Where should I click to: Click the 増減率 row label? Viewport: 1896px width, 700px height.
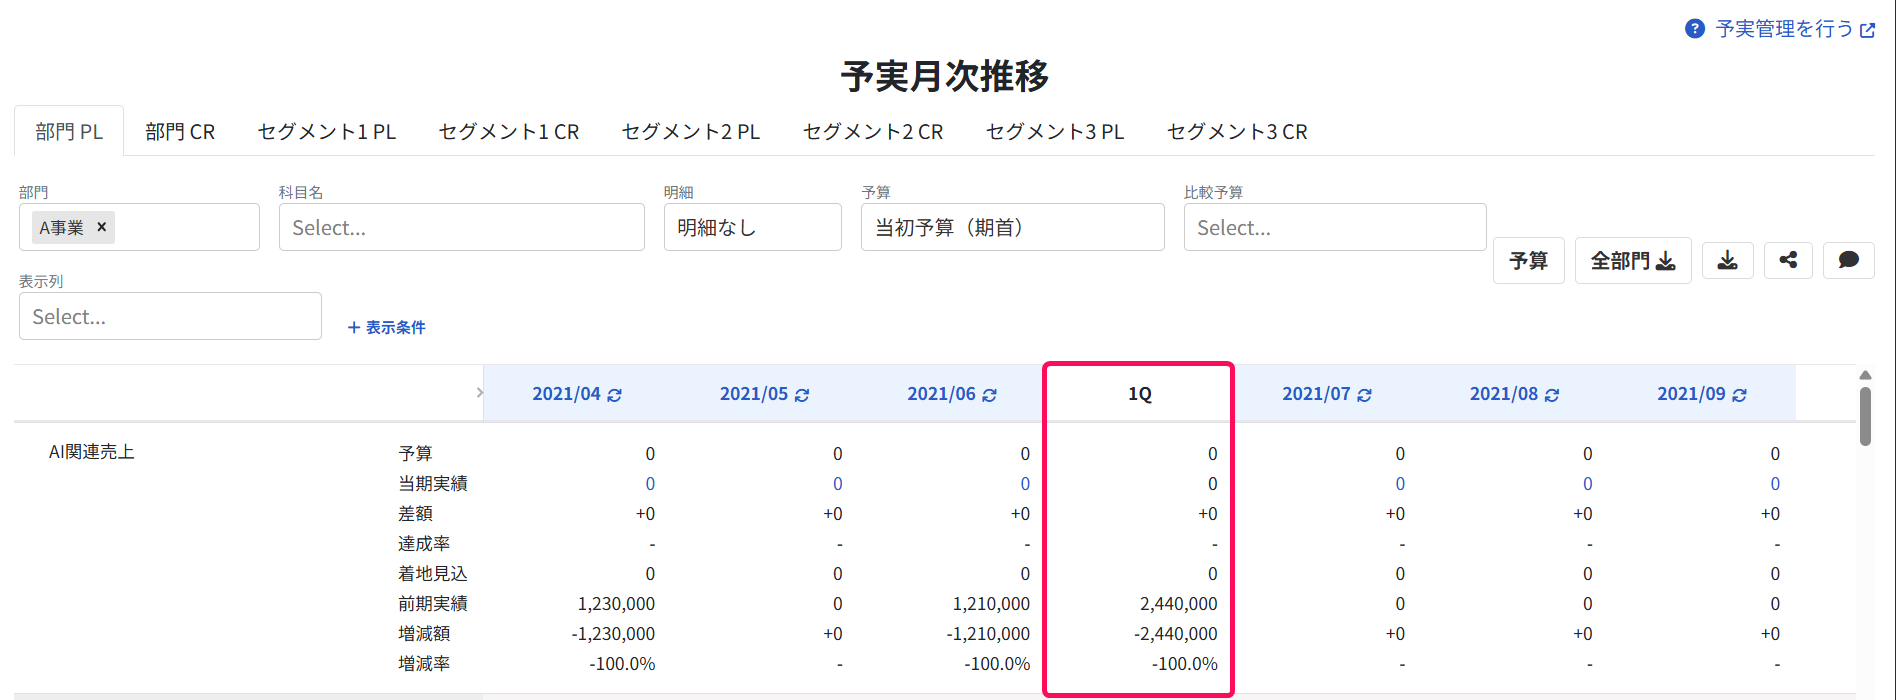coord(424,664)
